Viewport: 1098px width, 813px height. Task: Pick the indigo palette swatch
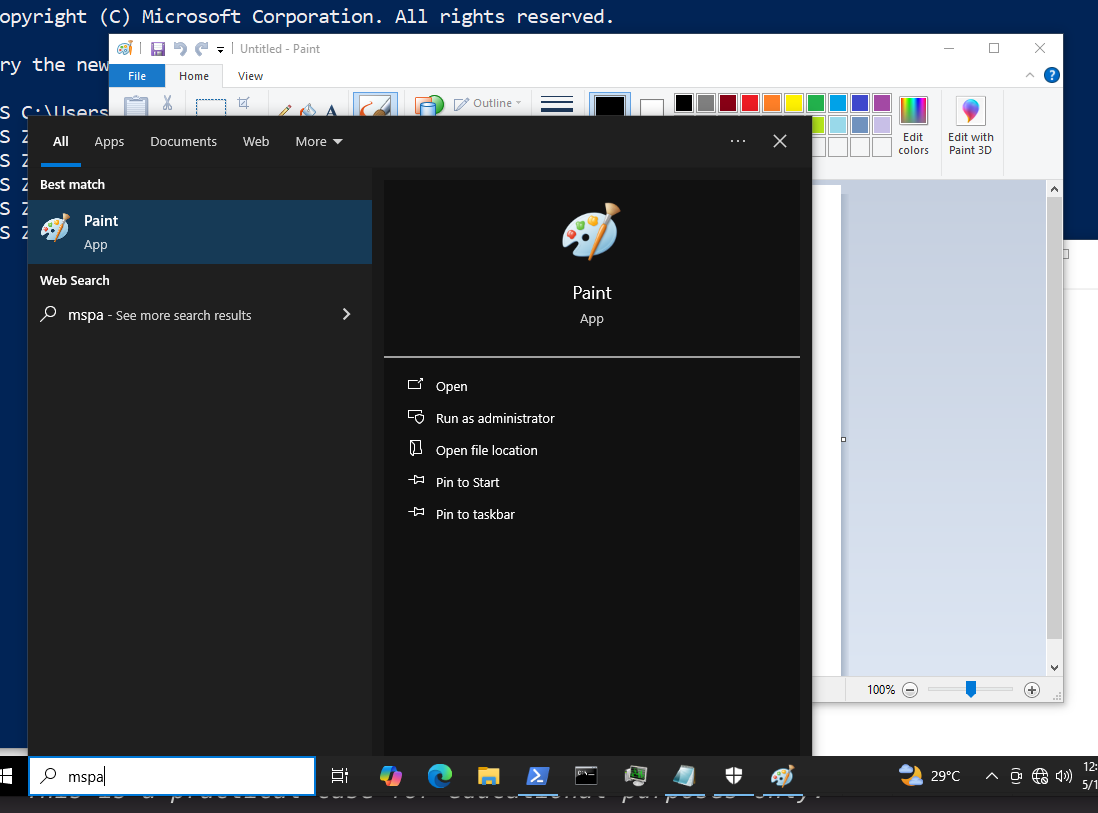click(x=860, y=103)
